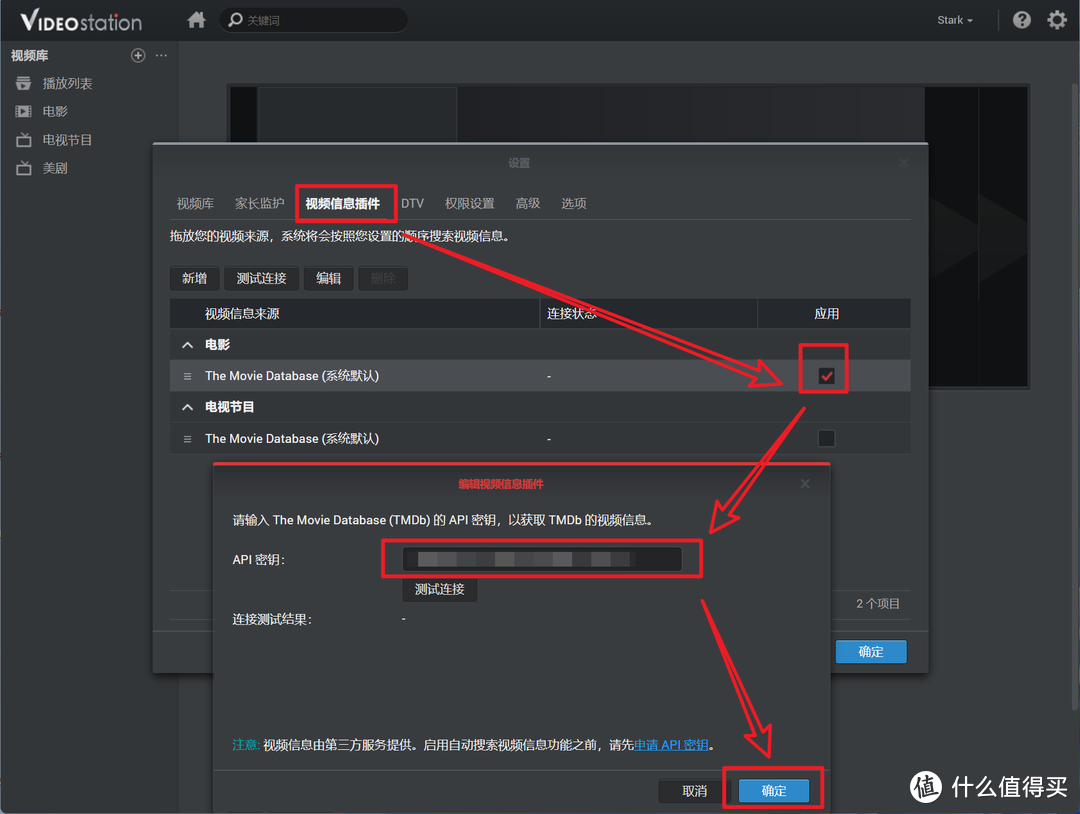This screenshot has height=814, width=1080.
Task: Select 视频信息插件 tab
Action: point(342,203)
